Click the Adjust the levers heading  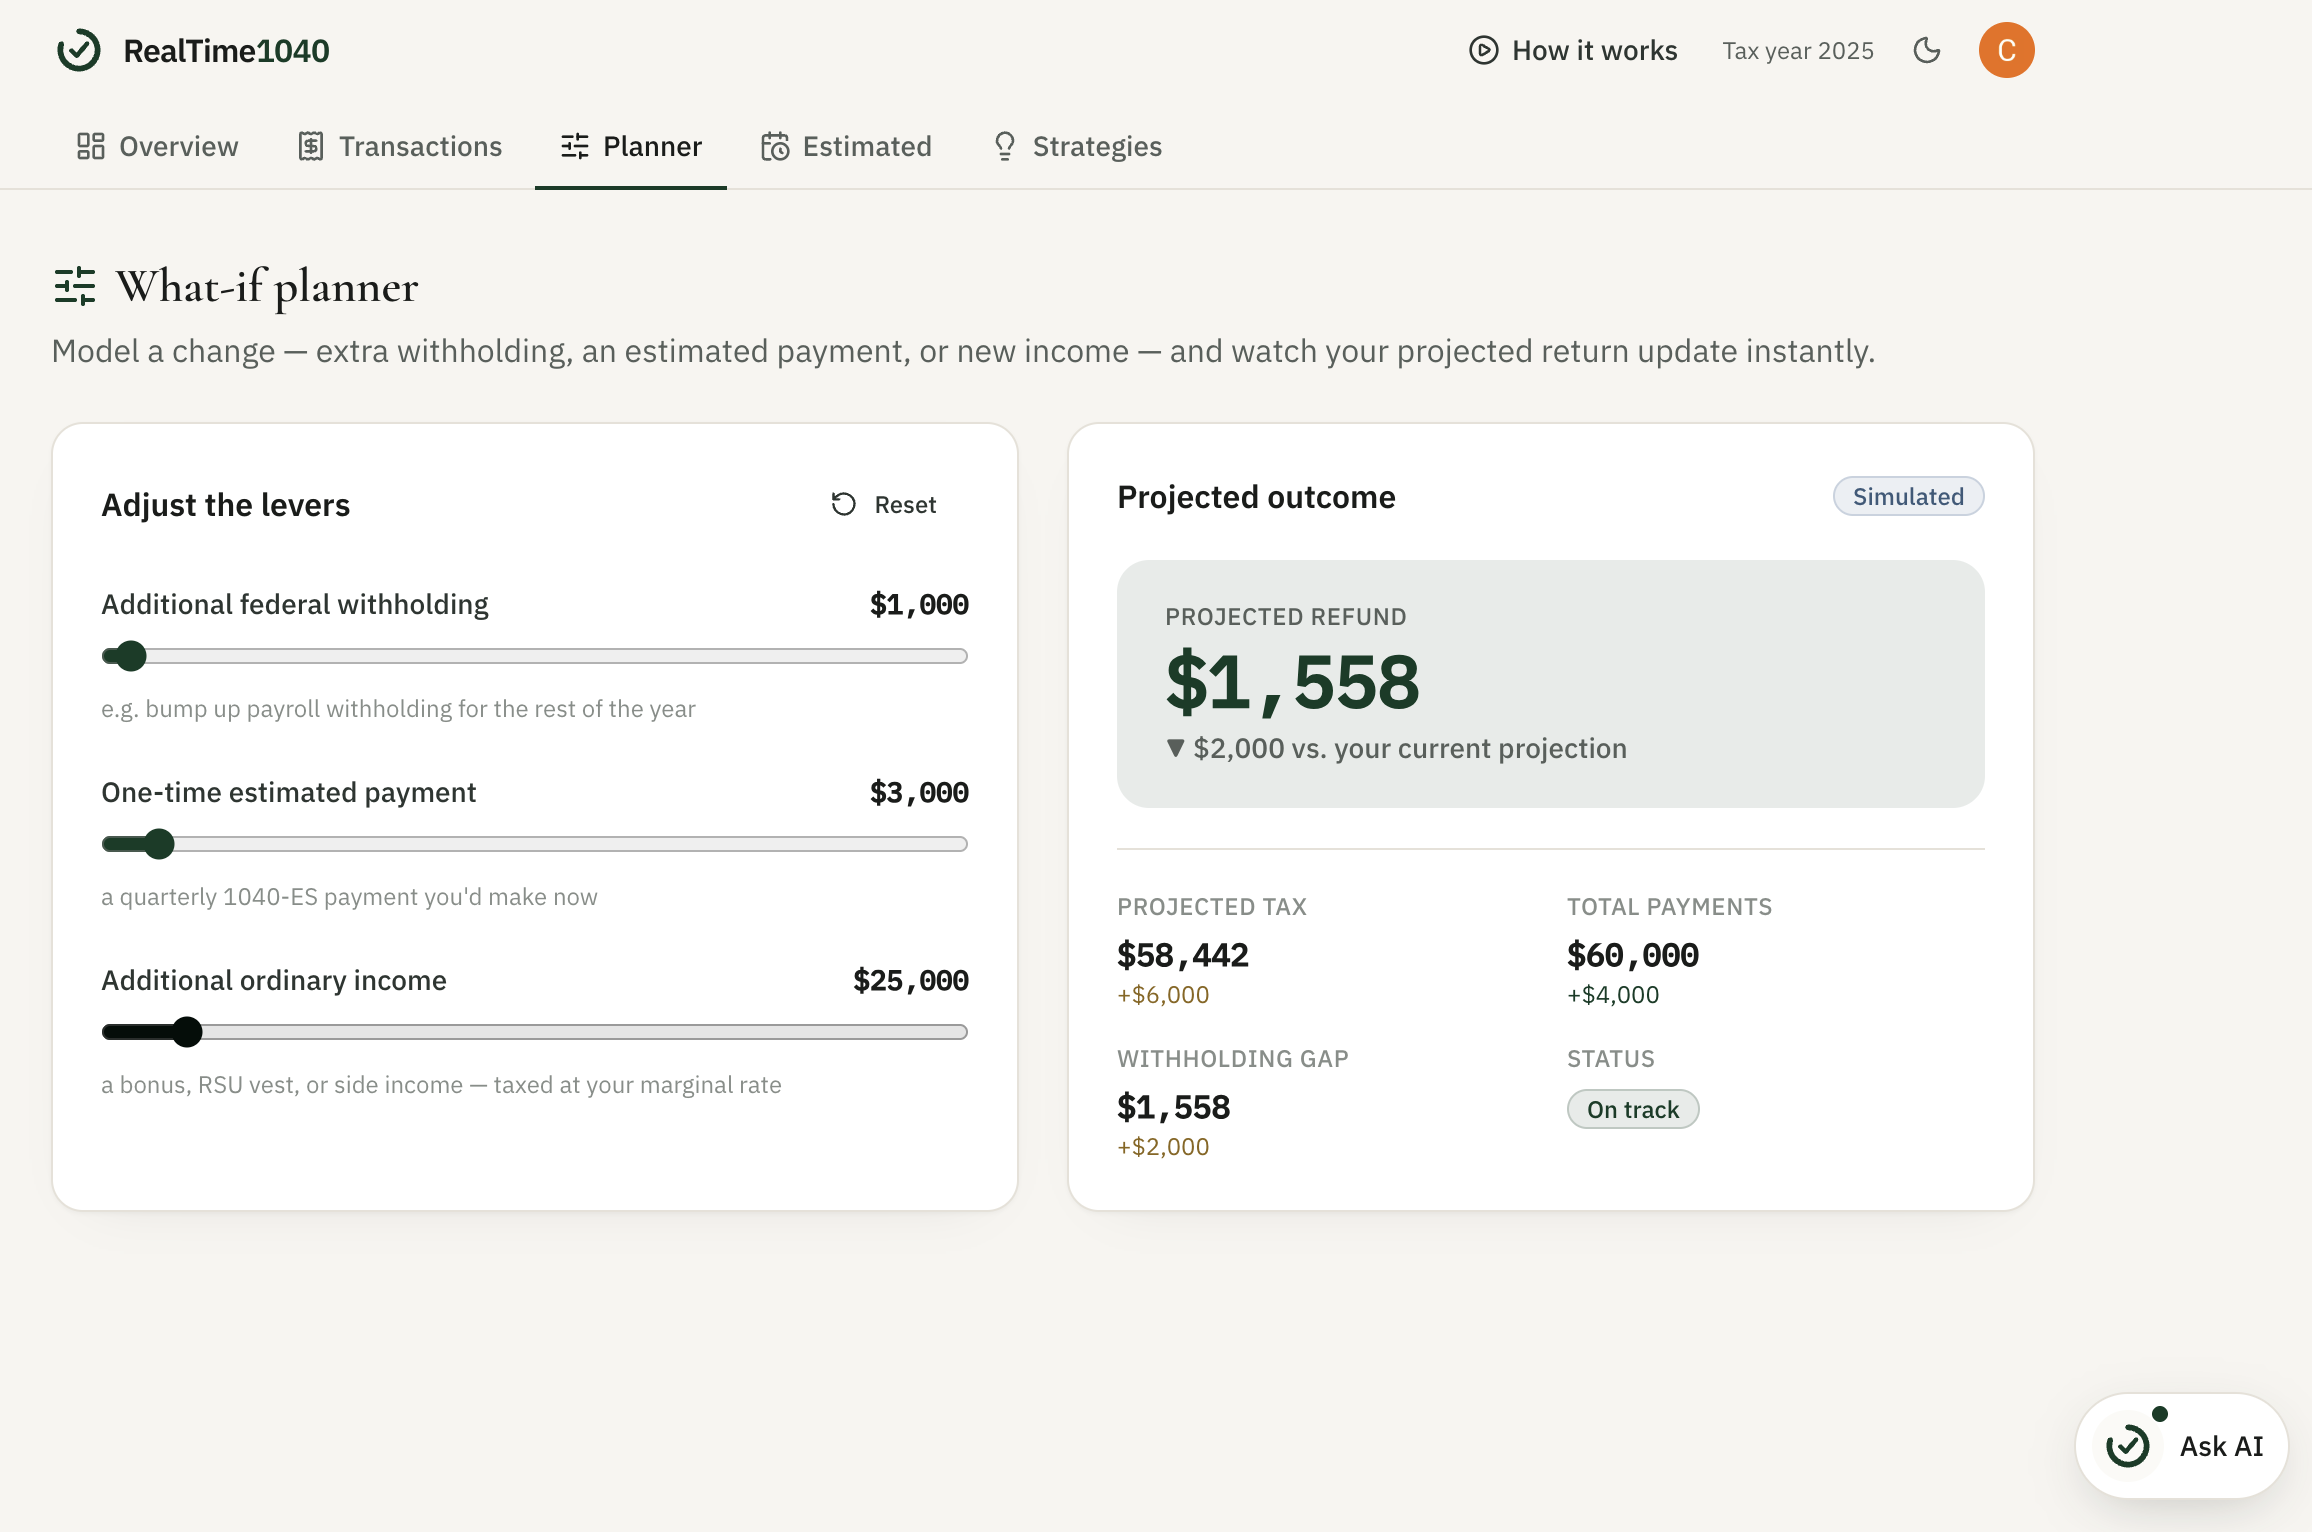(x=226, y=505)
